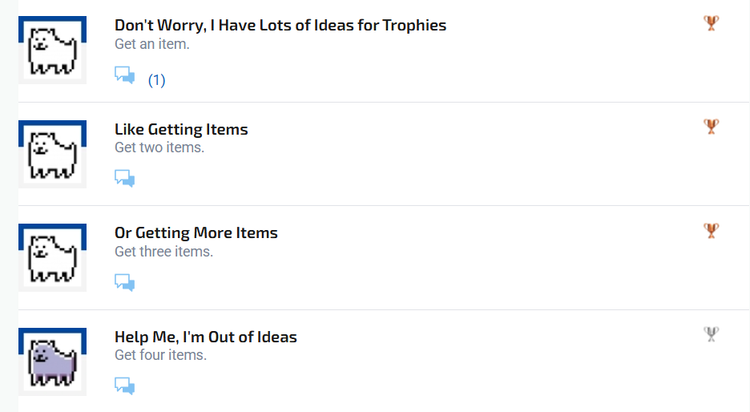750x412 pixels.
Task: Open the Help Me, I'm Out of Ideas title
Action: click(x=206, y=337)
